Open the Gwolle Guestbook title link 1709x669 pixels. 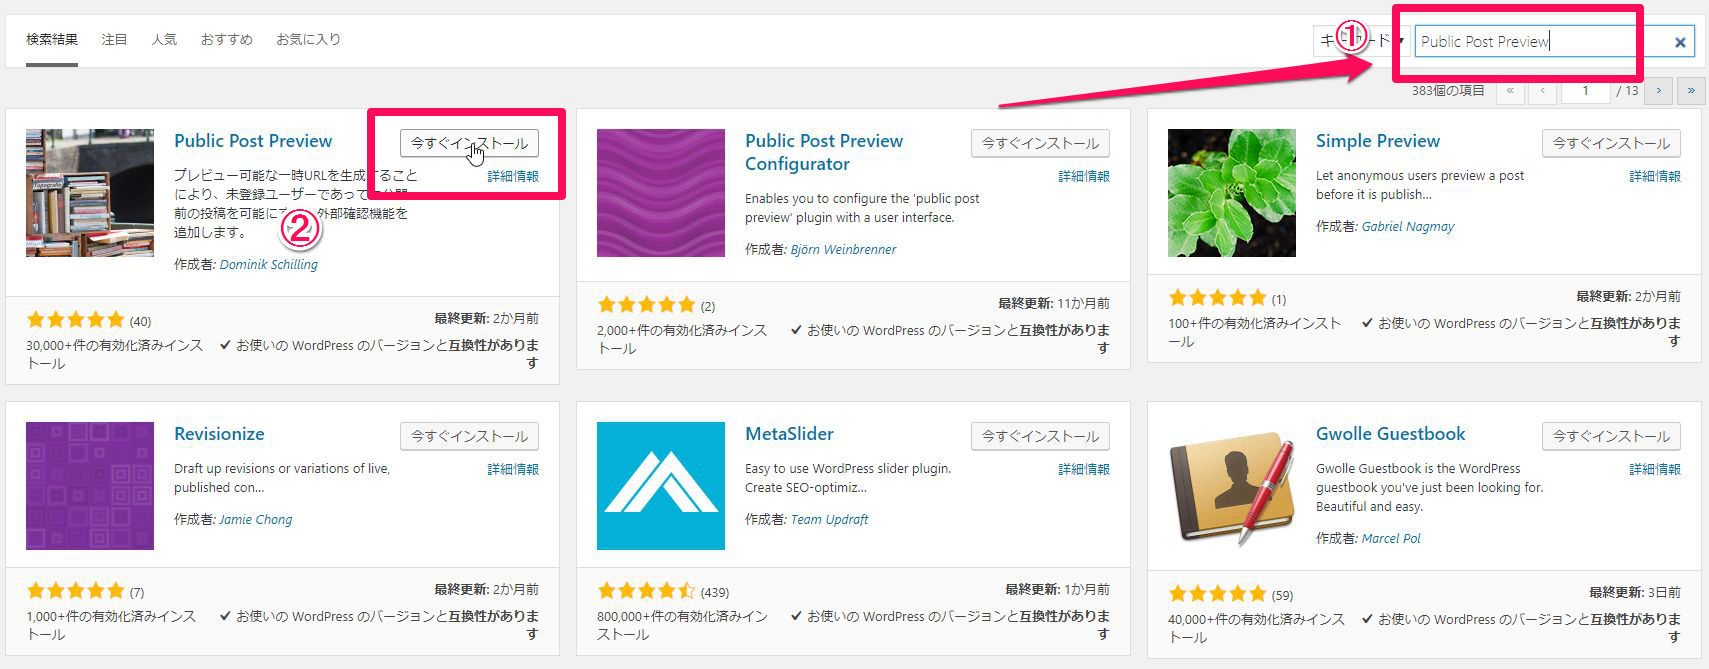click(x=1391, y=434)
